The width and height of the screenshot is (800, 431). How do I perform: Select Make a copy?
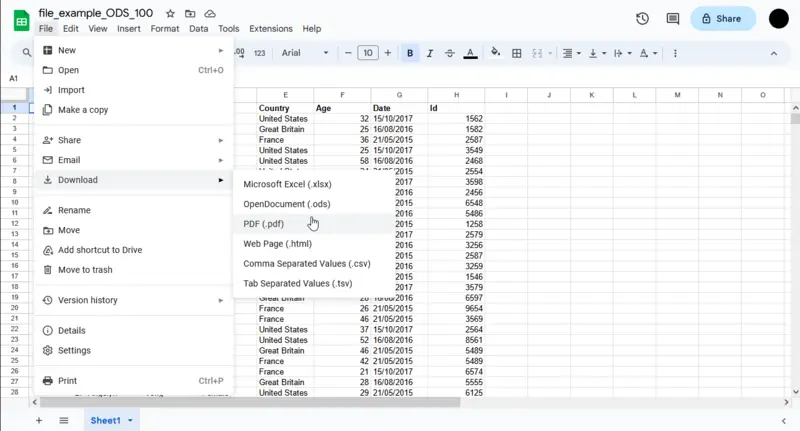pos(134,110)
